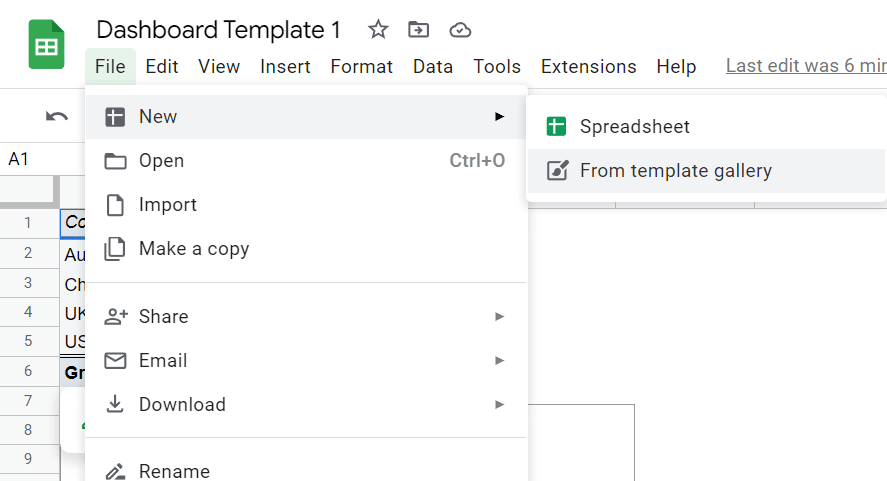Open the Tools menu
The height and width of the screenshot is (481, 887).
[x=497, y=67]
